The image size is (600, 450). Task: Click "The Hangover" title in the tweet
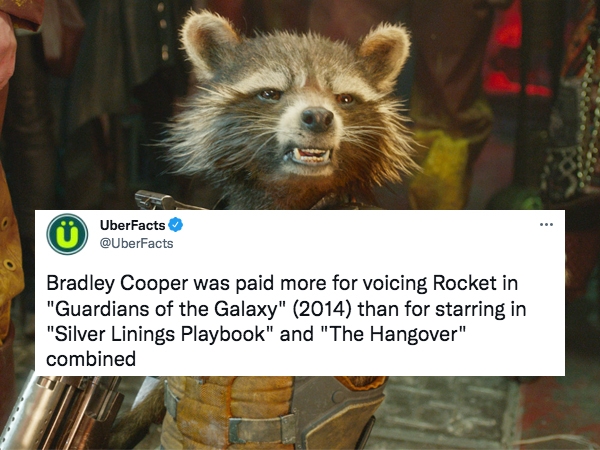click(393, 334)
